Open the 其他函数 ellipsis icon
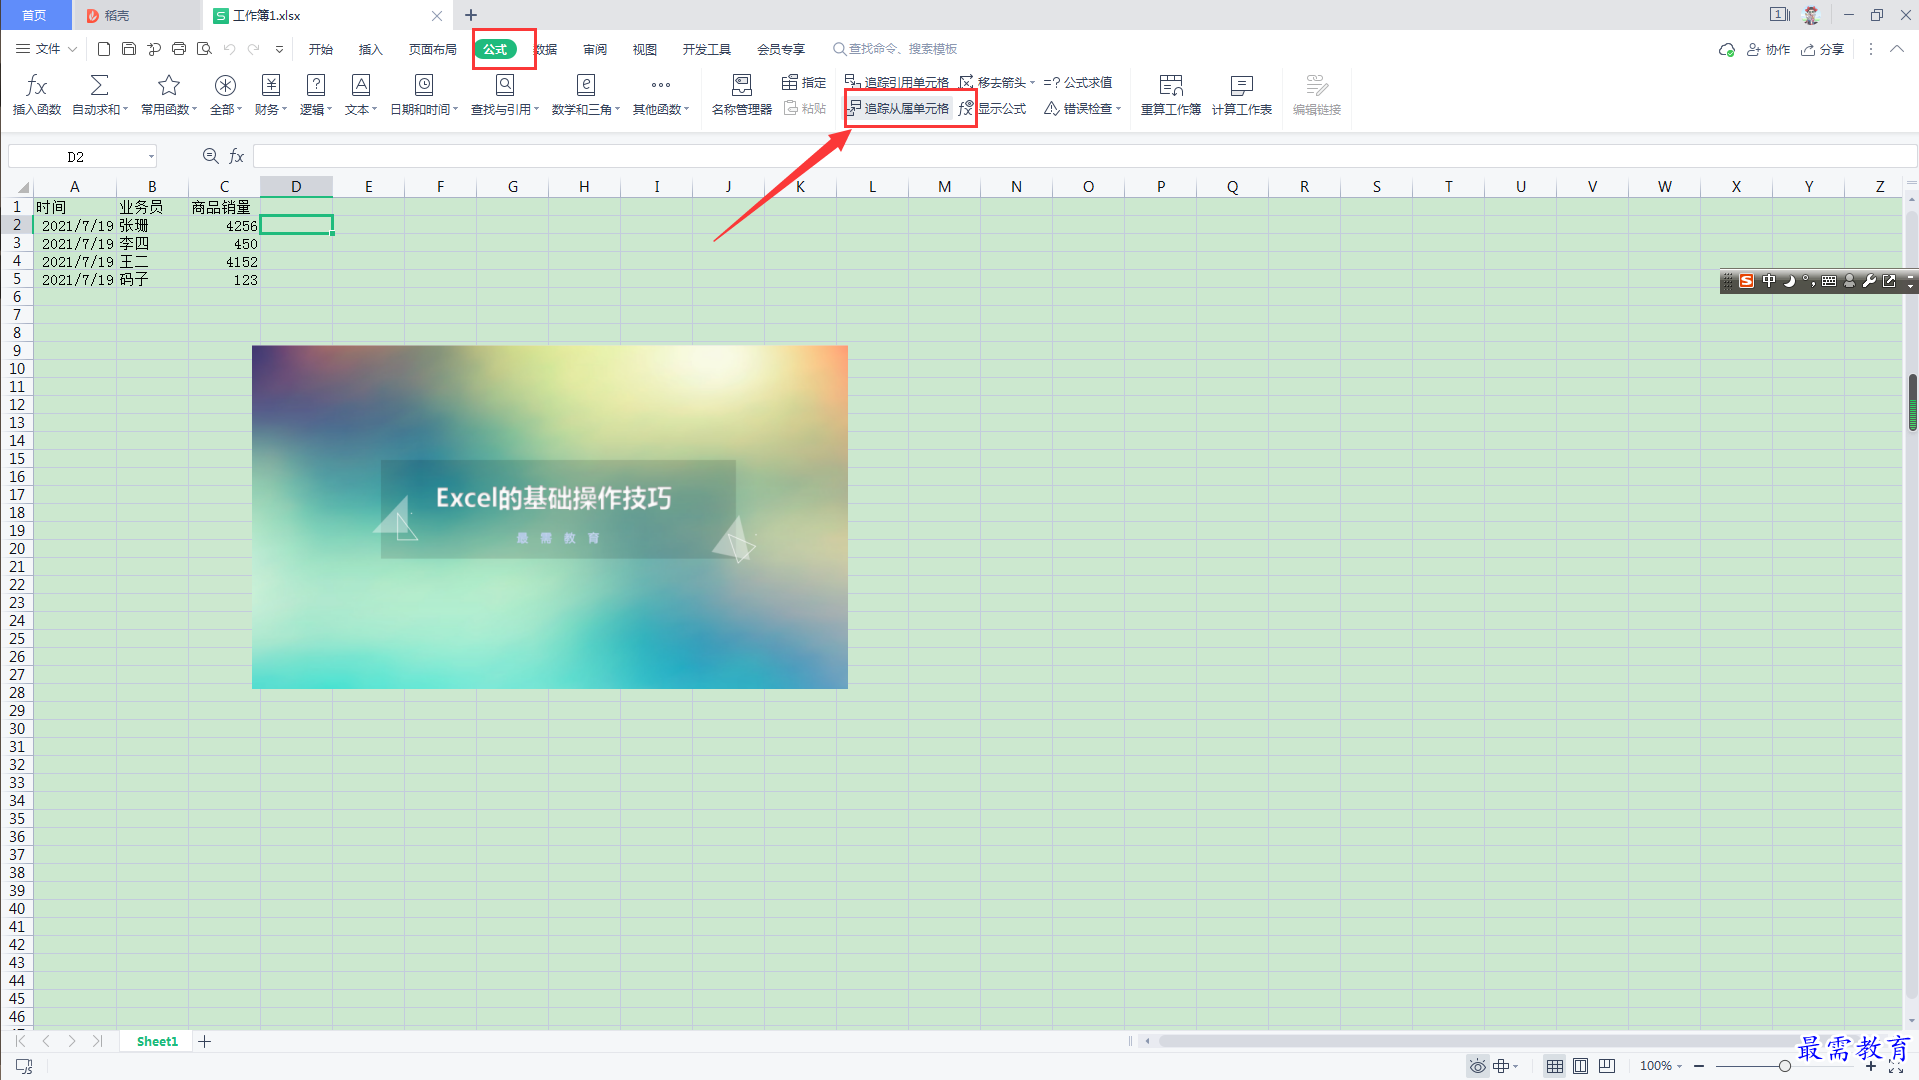The width and height of the screenshot is (1919, 1080). tap(661, 86)
